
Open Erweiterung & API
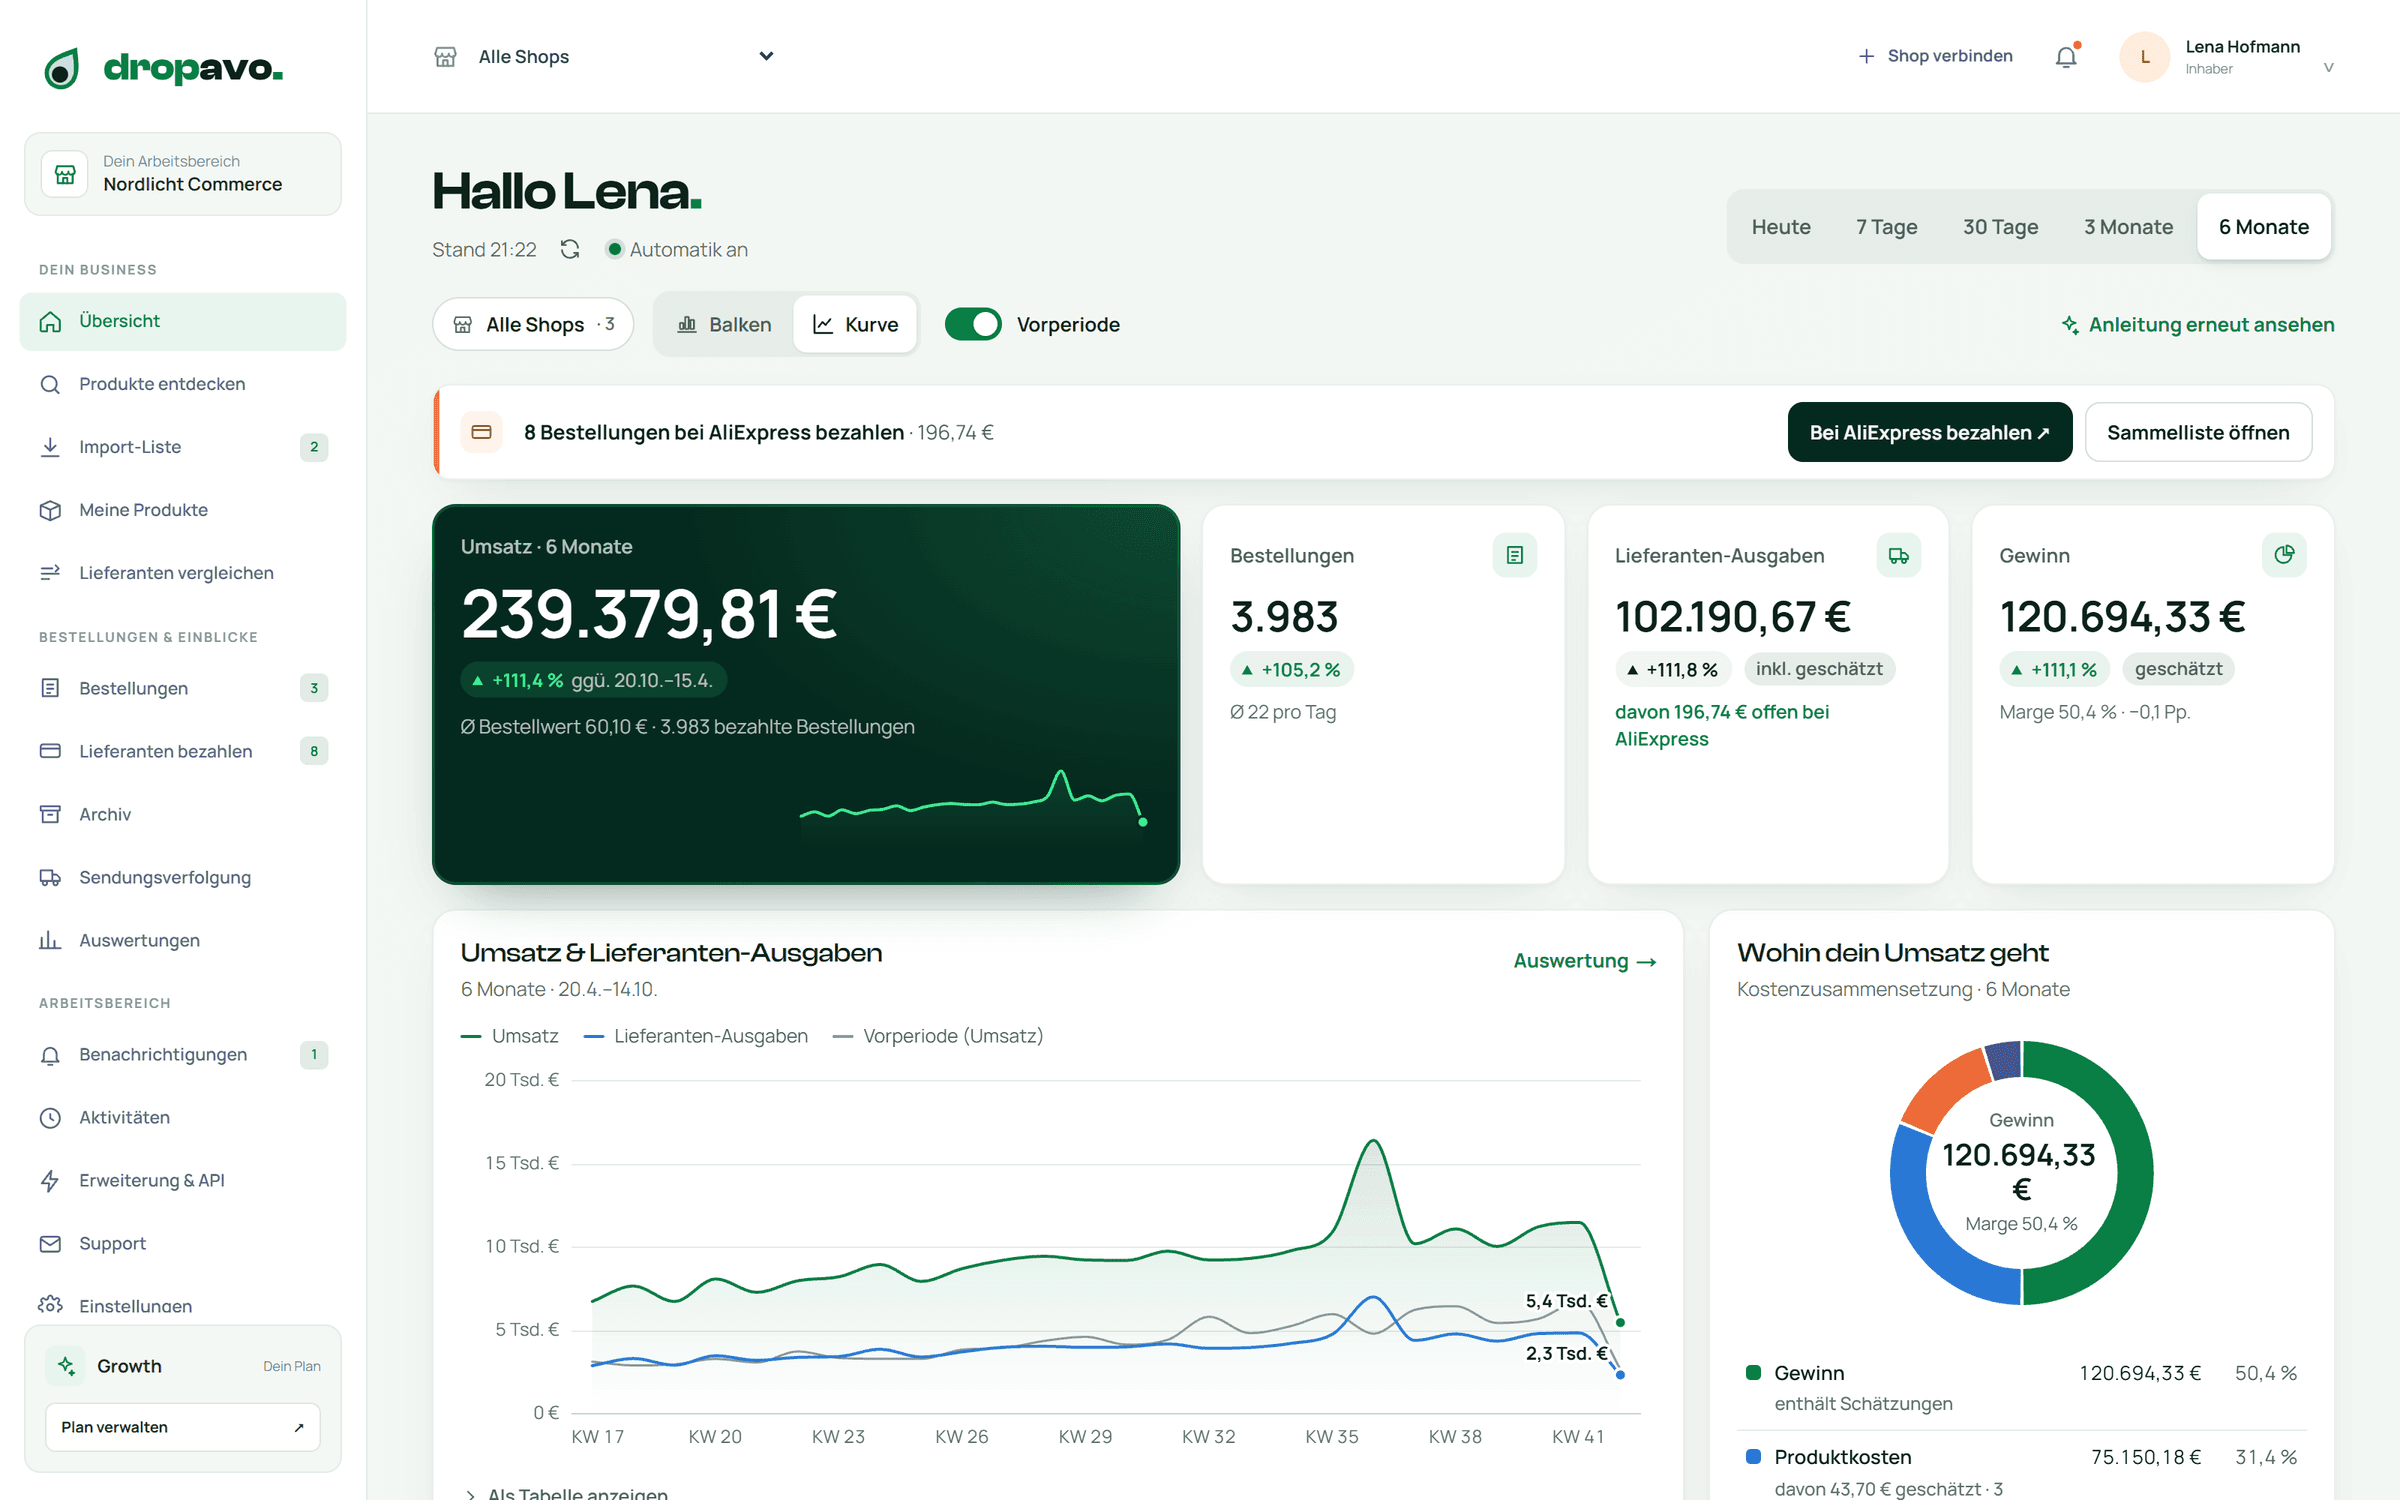click(x=183, y=1180)
